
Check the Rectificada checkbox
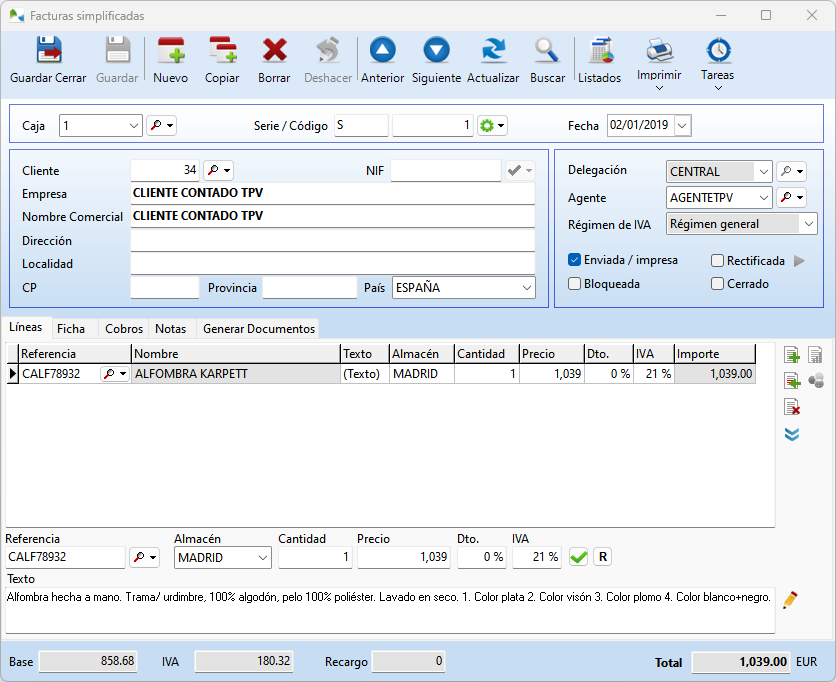tap(718, 260)
